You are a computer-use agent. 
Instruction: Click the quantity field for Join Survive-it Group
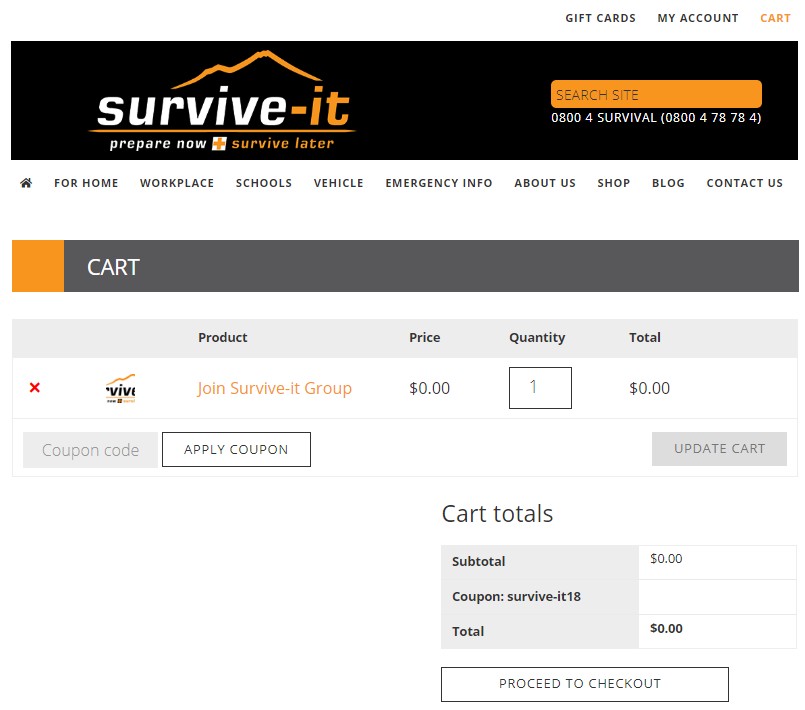(540, 388)
